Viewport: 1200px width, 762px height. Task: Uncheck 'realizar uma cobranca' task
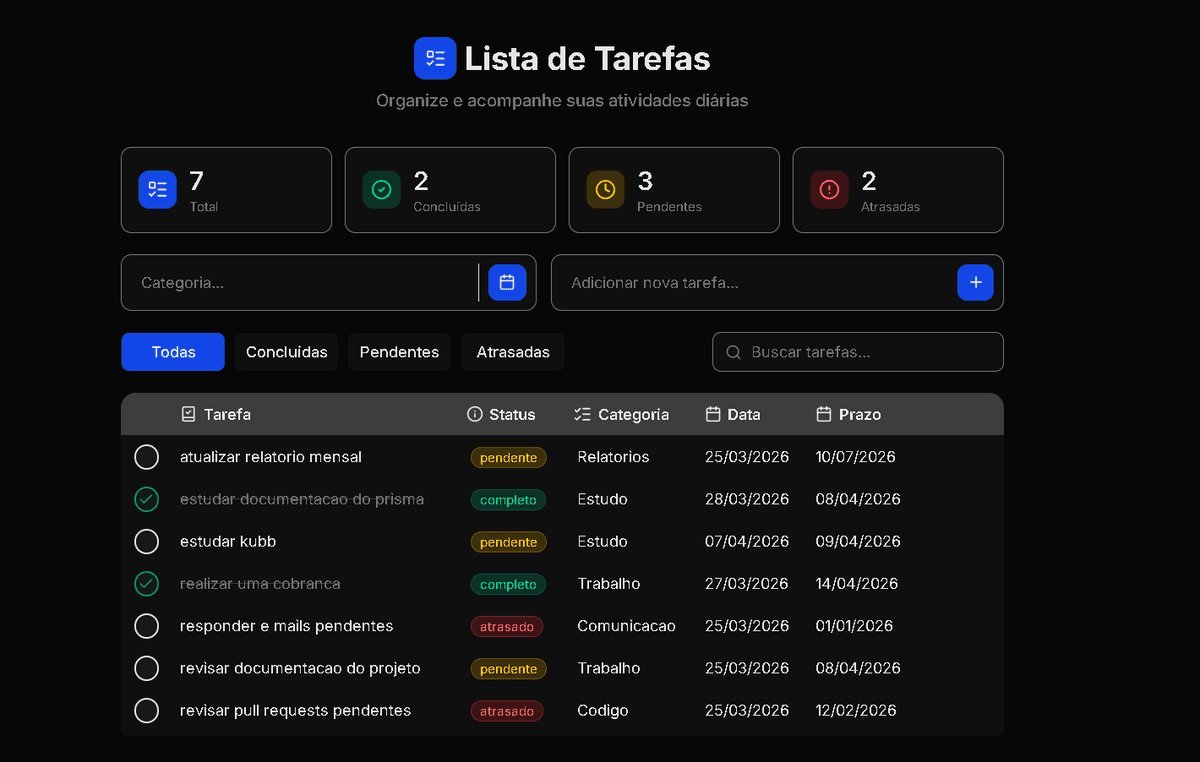pos(146,584)
